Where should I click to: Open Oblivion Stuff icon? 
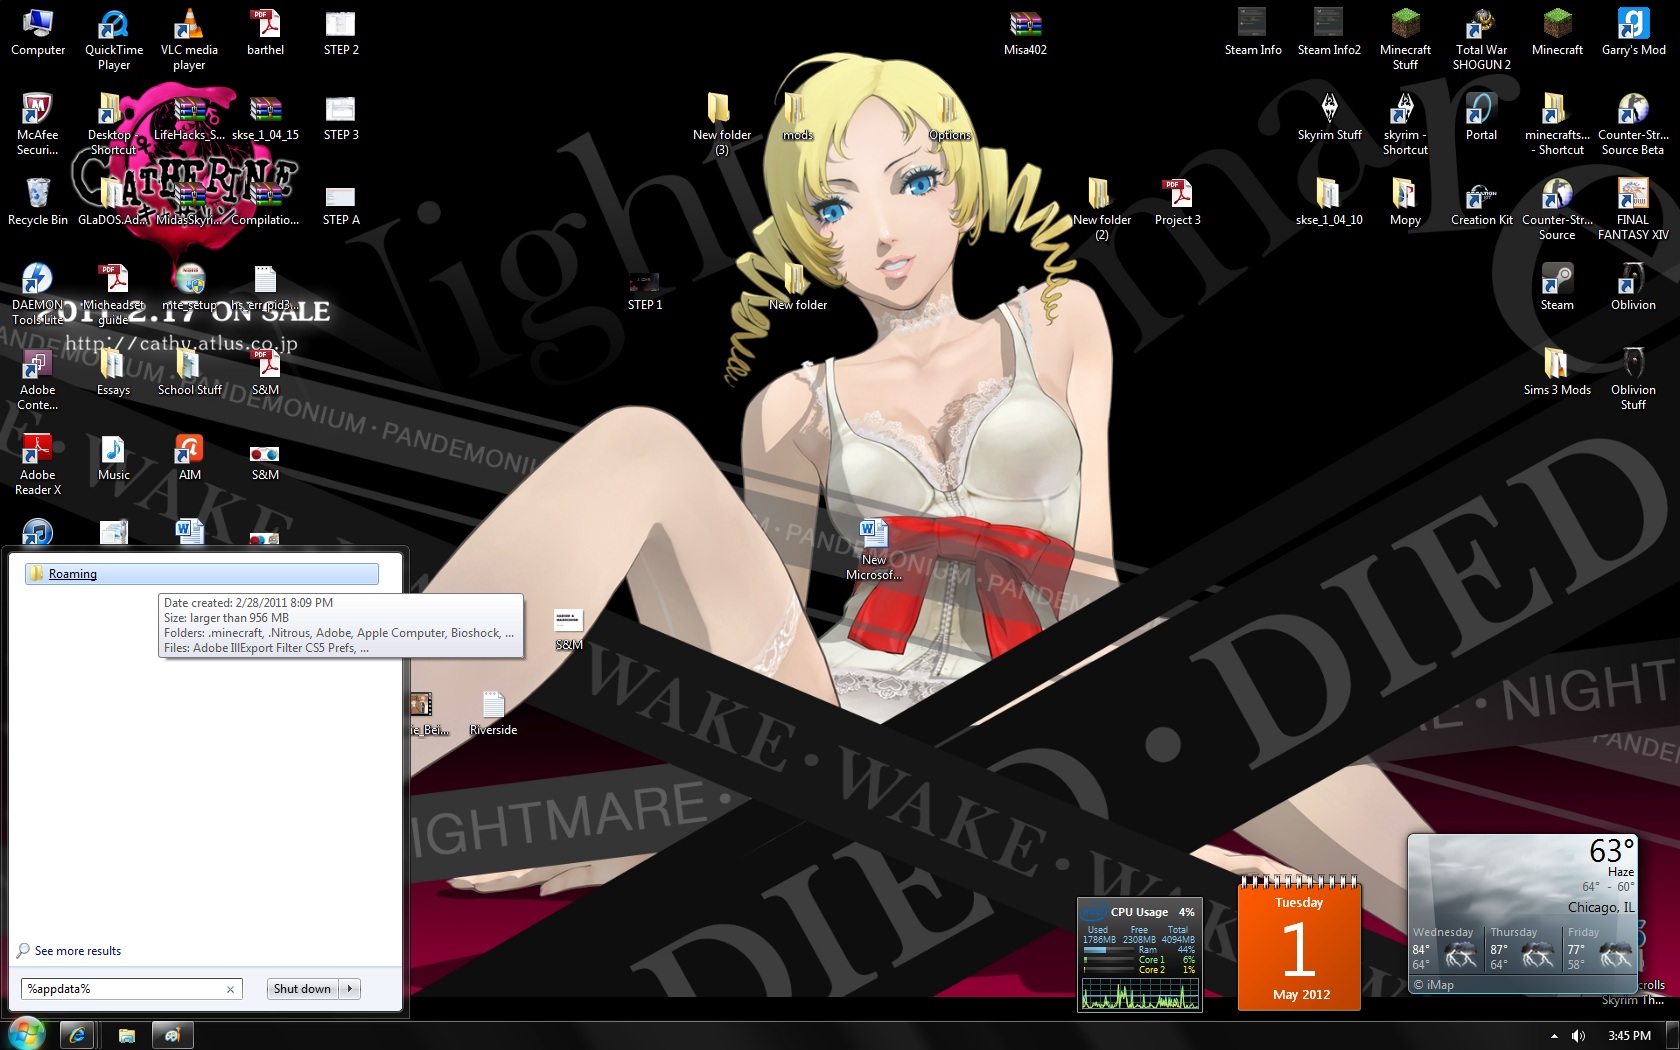pos(1633,379)
